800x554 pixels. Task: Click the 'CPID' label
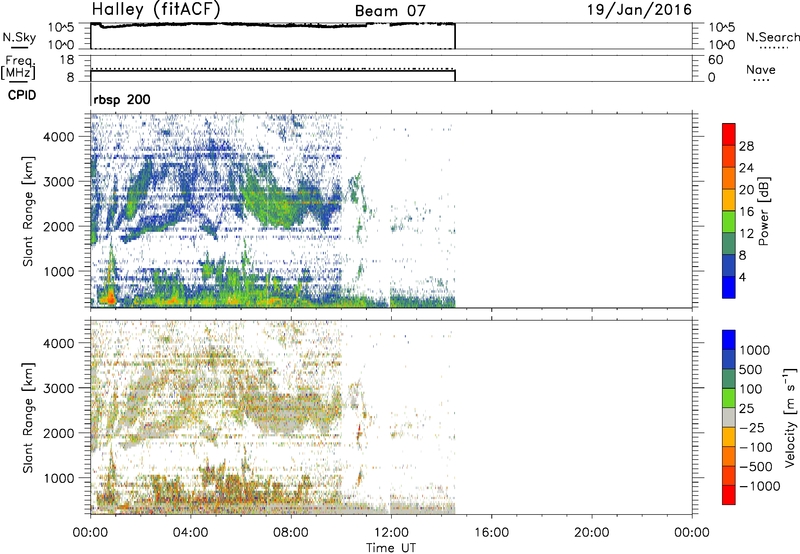22,95
